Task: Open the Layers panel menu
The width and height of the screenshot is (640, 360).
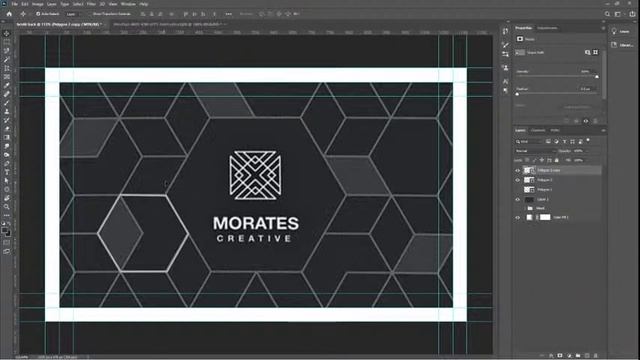Action: coord(603,131)
